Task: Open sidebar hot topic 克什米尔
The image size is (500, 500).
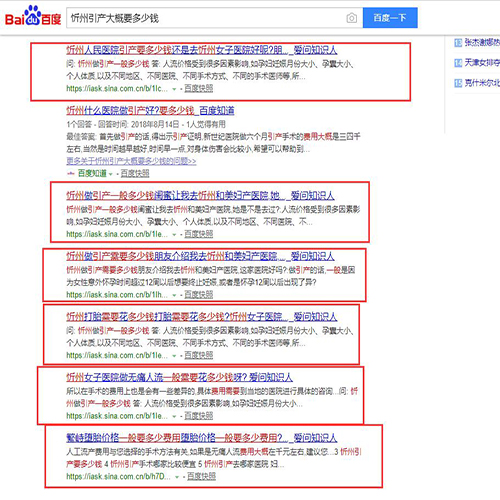Action: [x=482, y=83]
